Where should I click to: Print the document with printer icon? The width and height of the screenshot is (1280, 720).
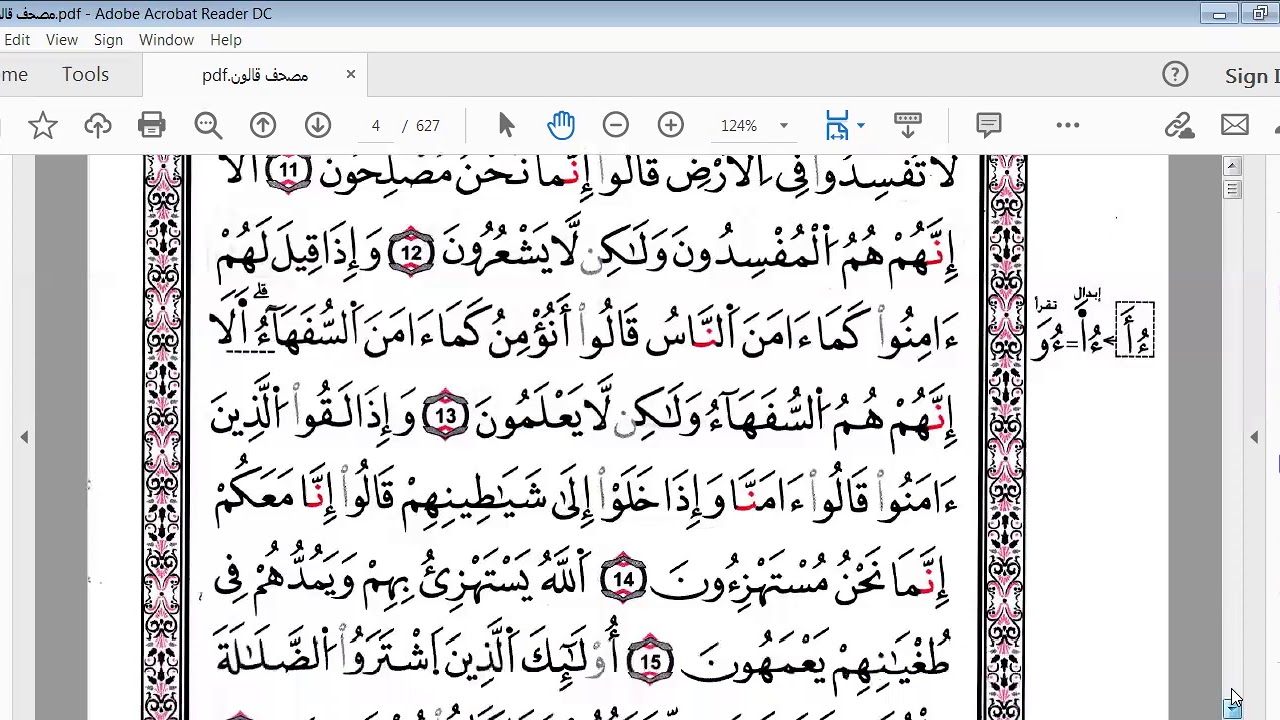[152, 125]
